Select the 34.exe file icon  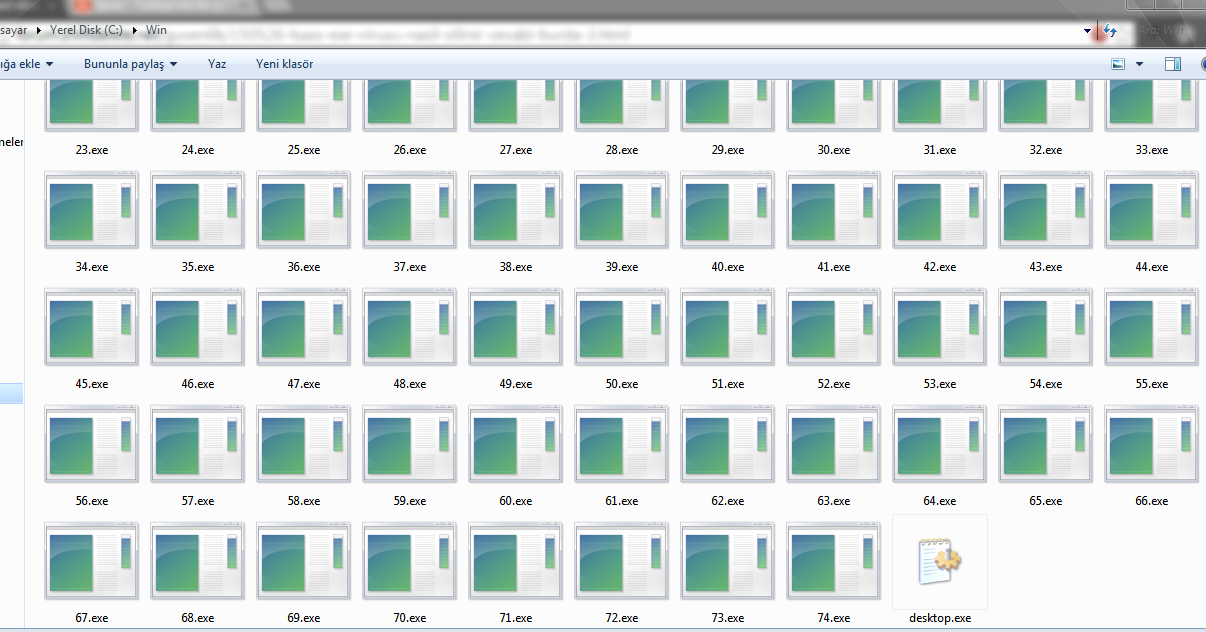click(92, 210)
